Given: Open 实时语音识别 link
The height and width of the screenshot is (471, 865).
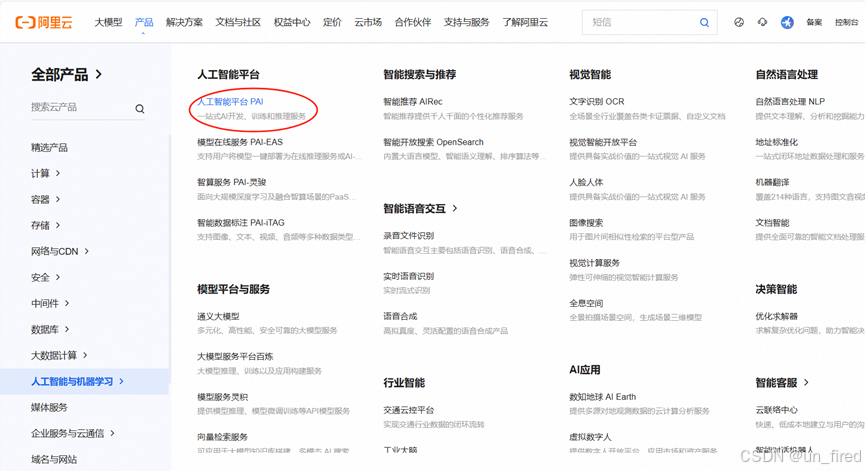Looking at the screenshot, I should pos(409,276).
